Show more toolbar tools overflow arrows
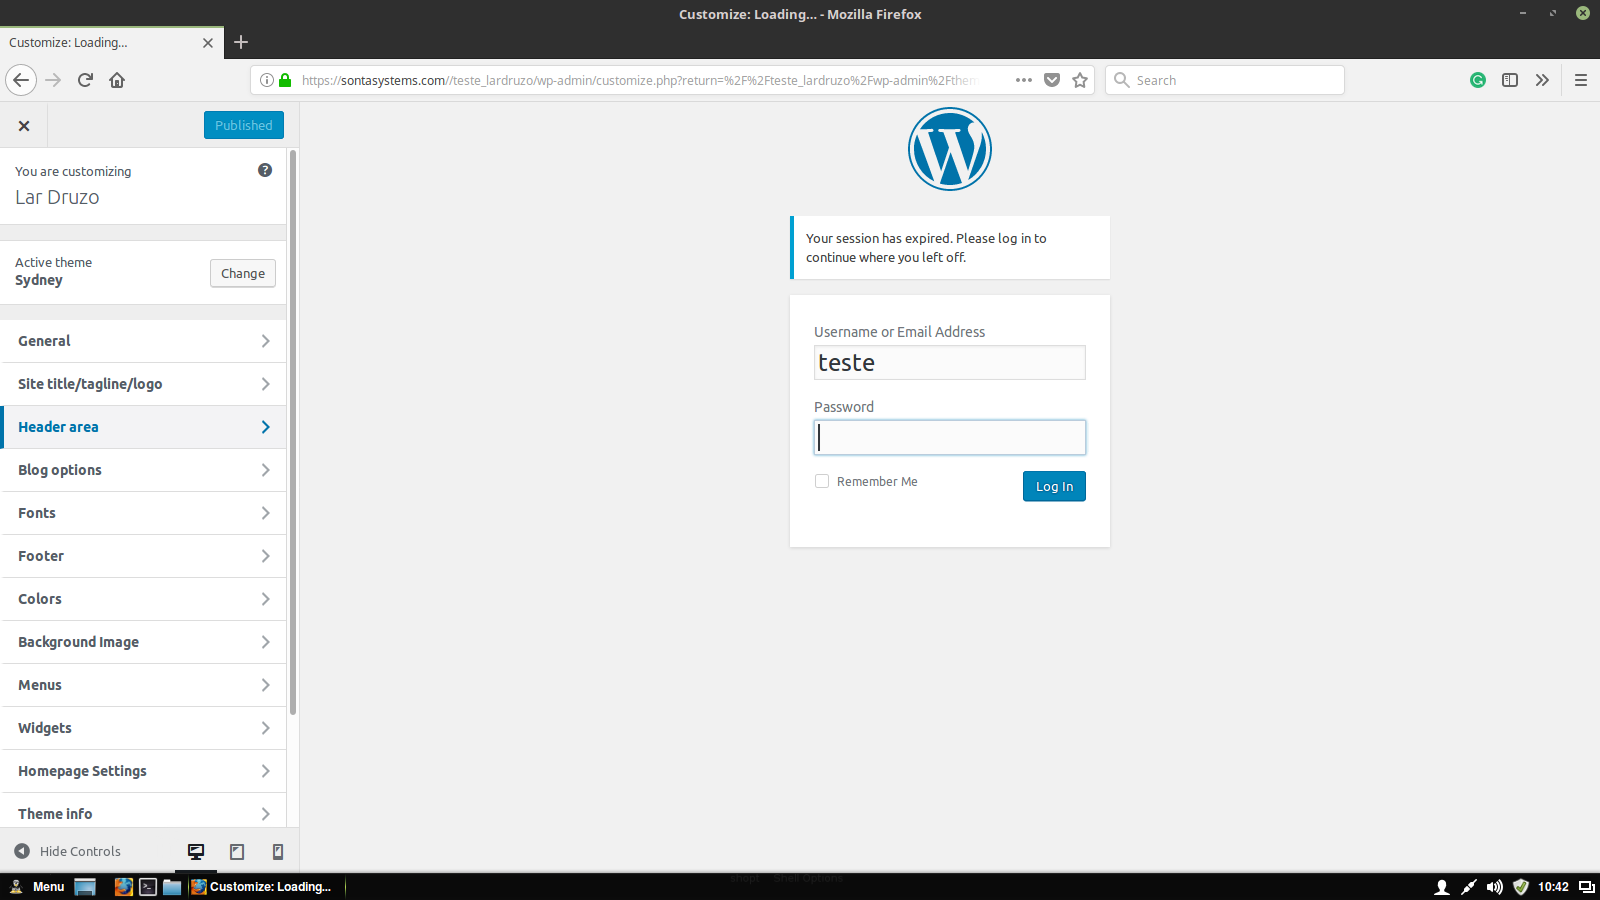Image resolution: width=1600 pixels, height=900 pixels. (1542, 80)
